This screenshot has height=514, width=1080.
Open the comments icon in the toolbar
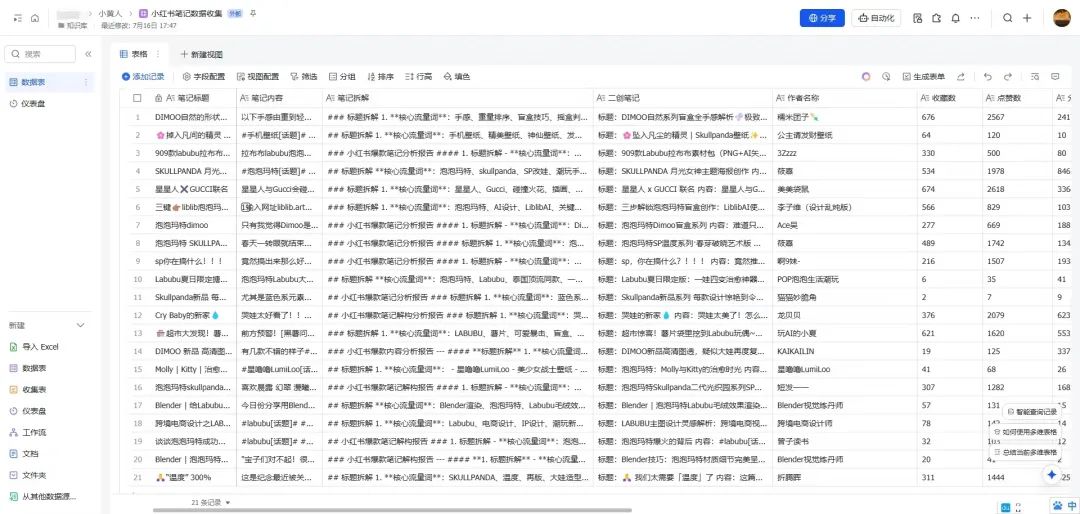click(1055, 76)
